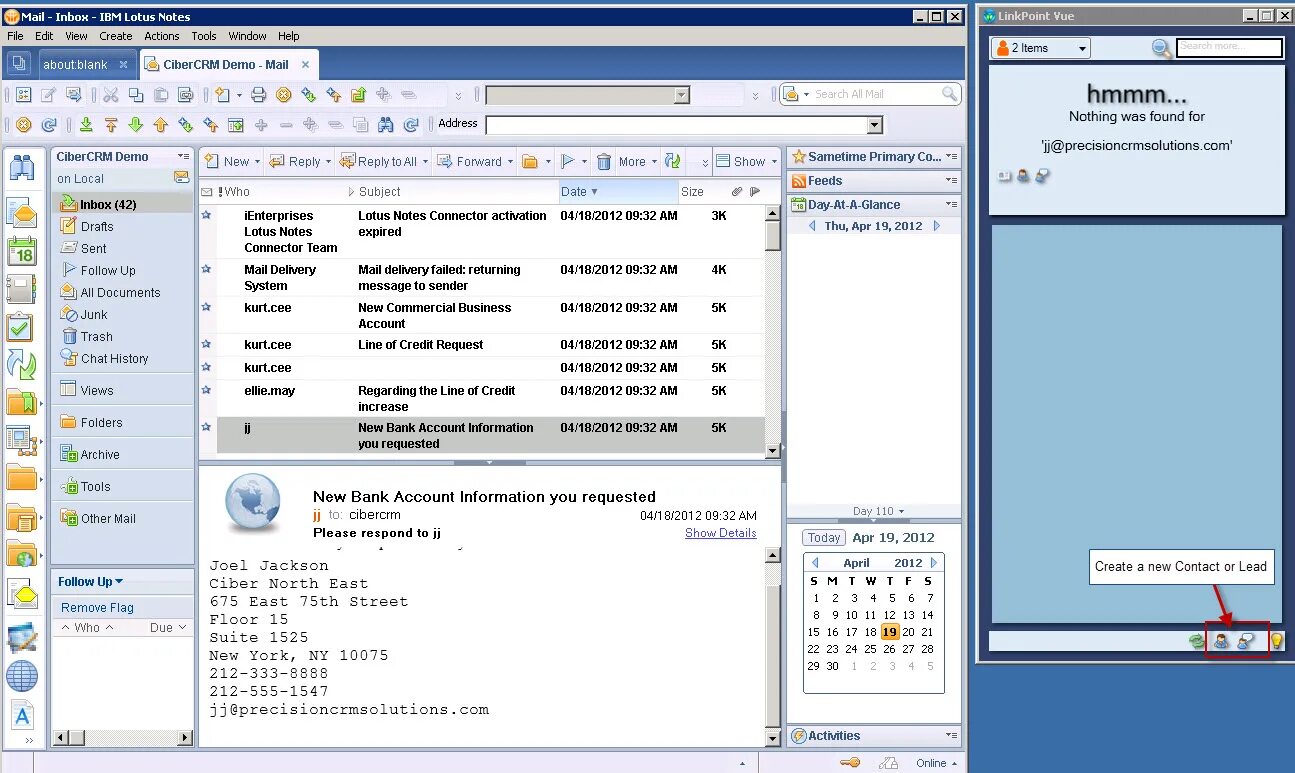Viewport: 1295px width, 773px height.
Task: Open the New button dropdown arrow
Action: 257,162
